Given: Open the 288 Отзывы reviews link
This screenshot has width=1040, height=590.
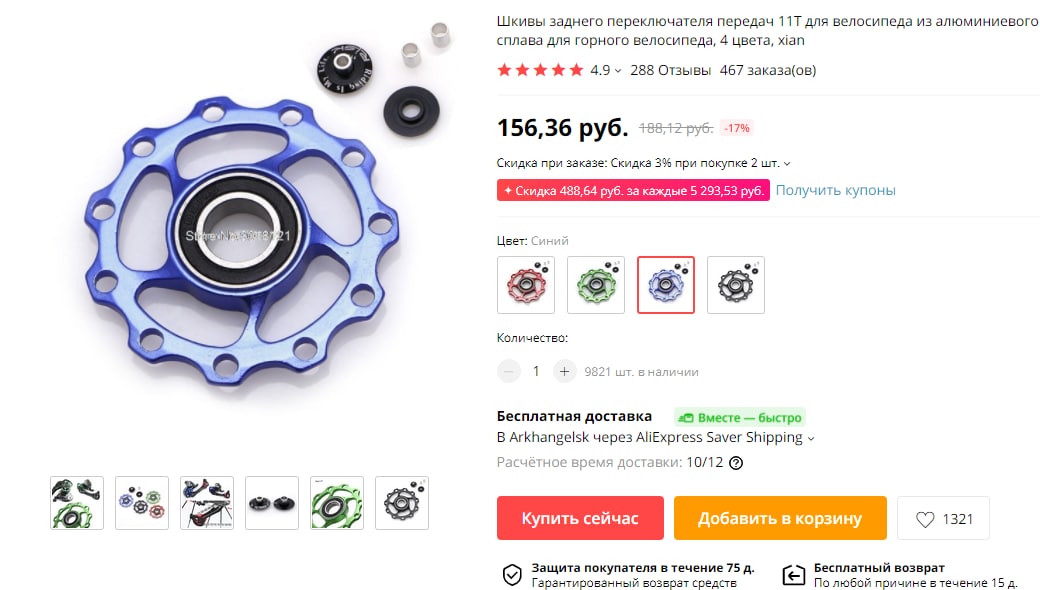Looking at the screenshot, I should [x=671, y=70].
